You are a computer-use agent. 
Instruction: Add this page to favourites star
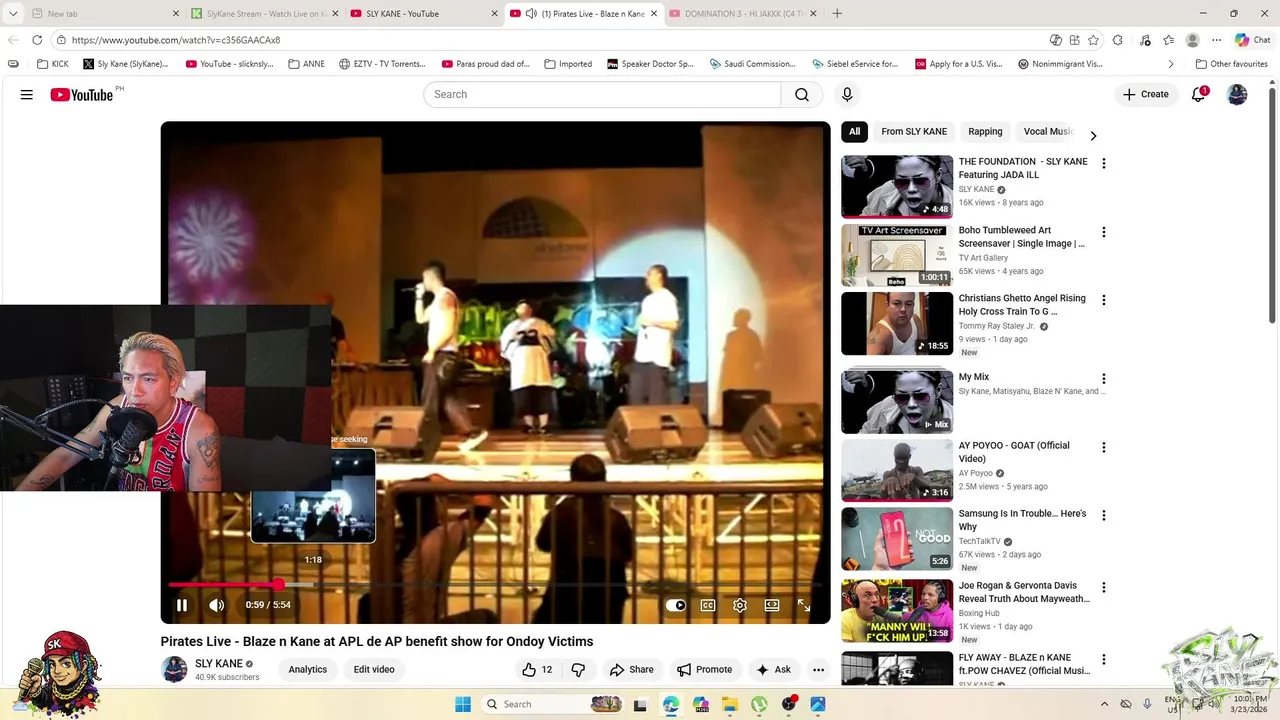click(x=1093, y=40)
